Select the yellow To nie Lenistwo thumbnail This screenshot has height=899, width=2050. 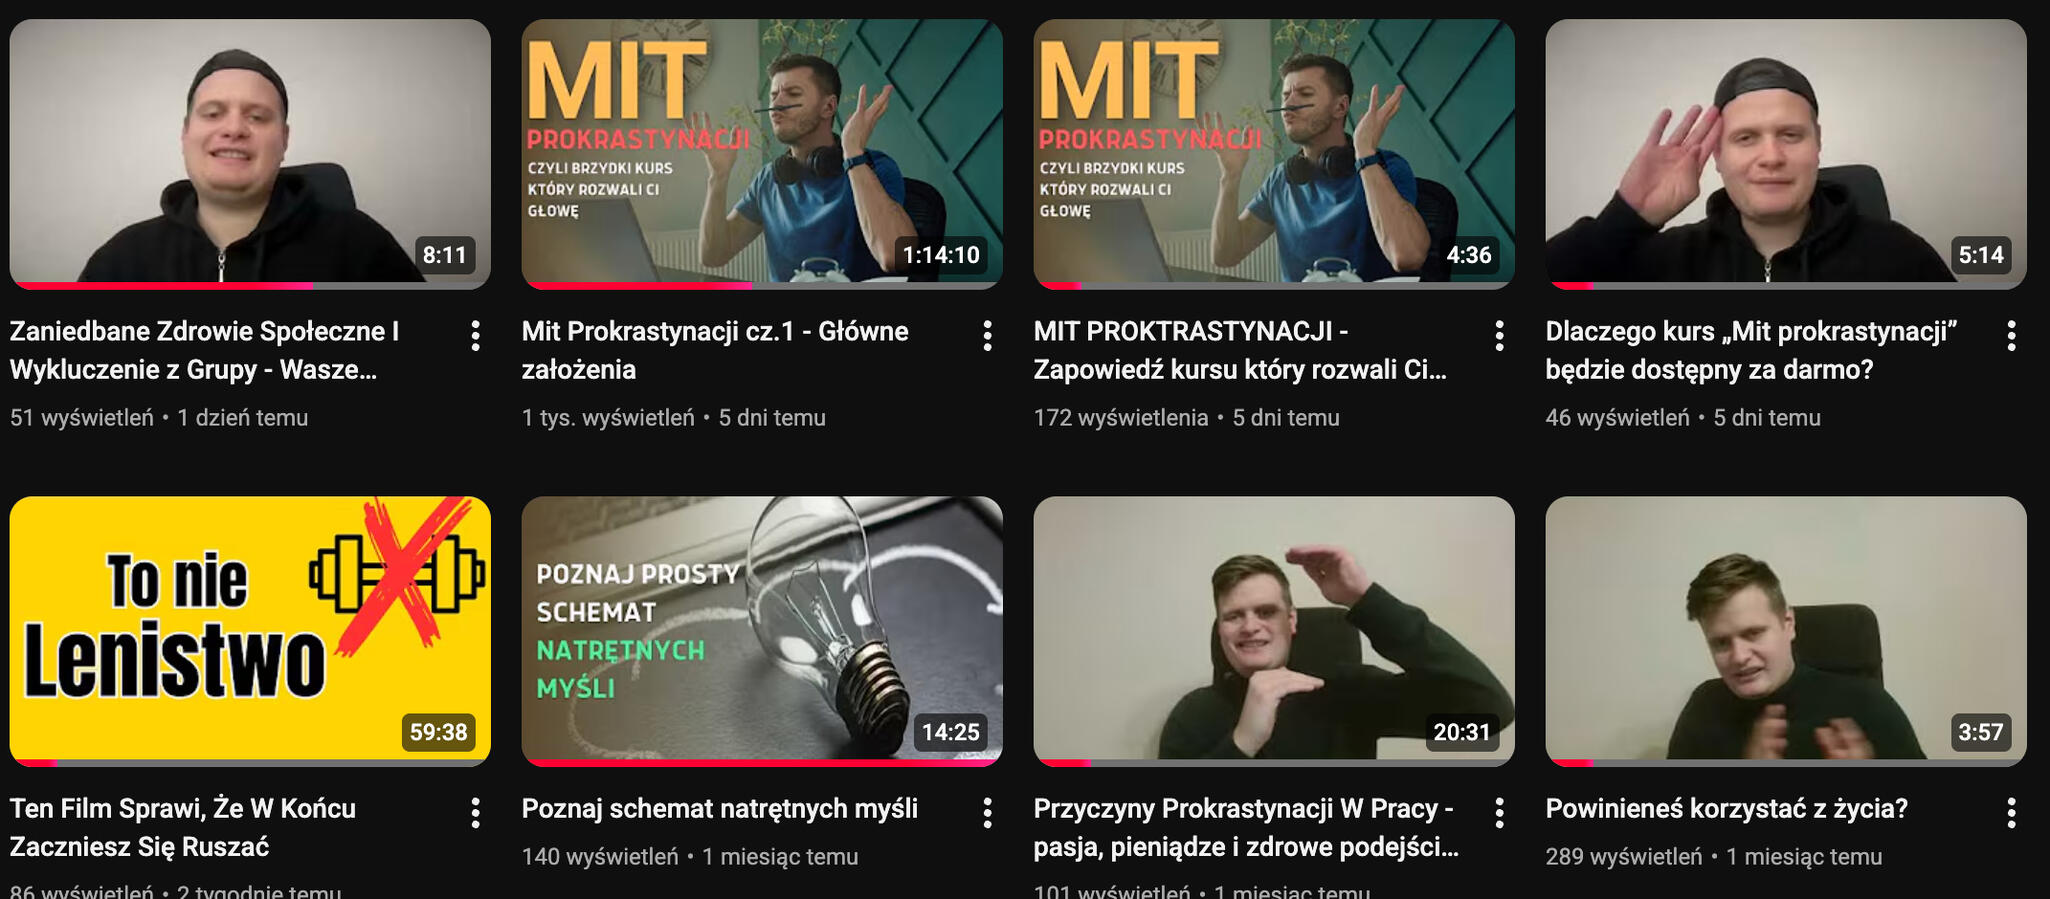(x=250, y=631)
